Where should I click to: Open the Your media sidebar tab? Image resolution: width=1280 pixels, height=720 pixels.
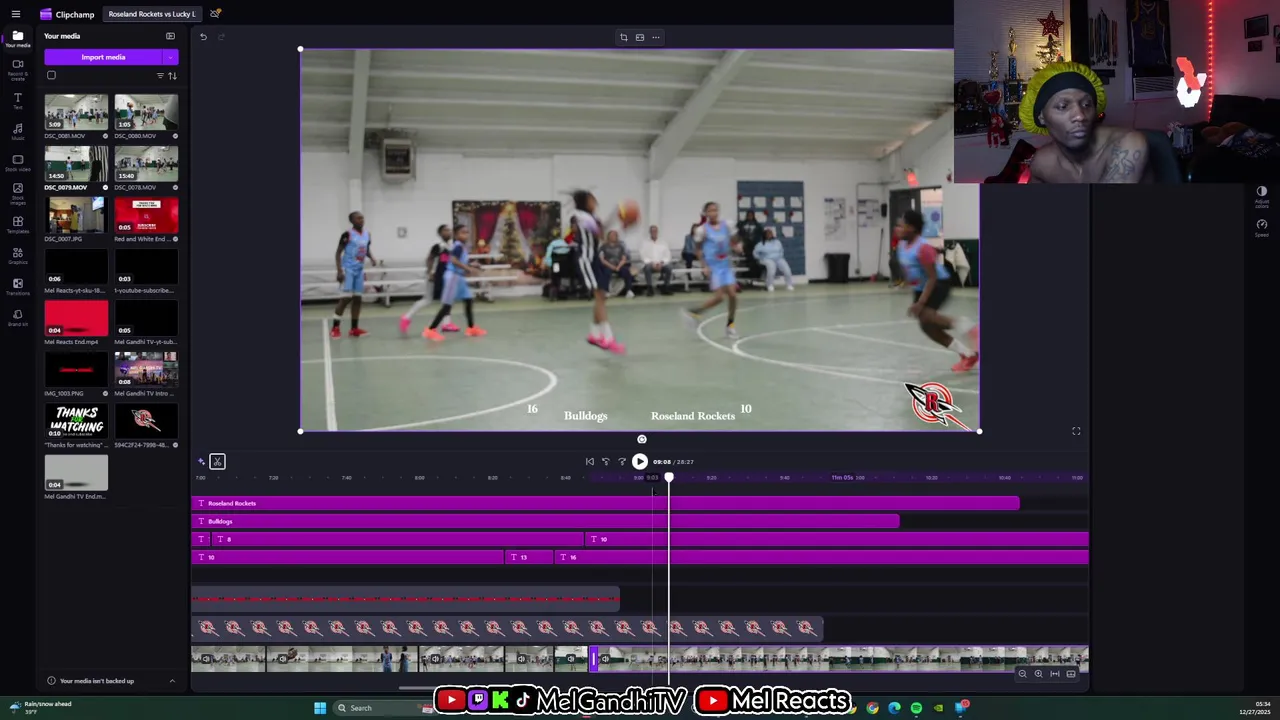(x=17, y=39)
